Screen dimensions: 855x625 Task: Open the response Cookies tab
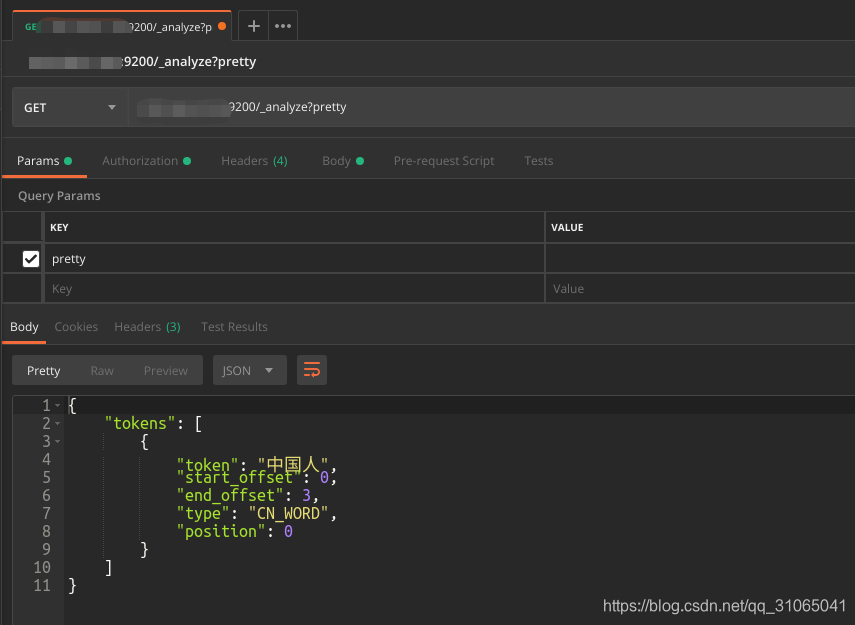76,327
